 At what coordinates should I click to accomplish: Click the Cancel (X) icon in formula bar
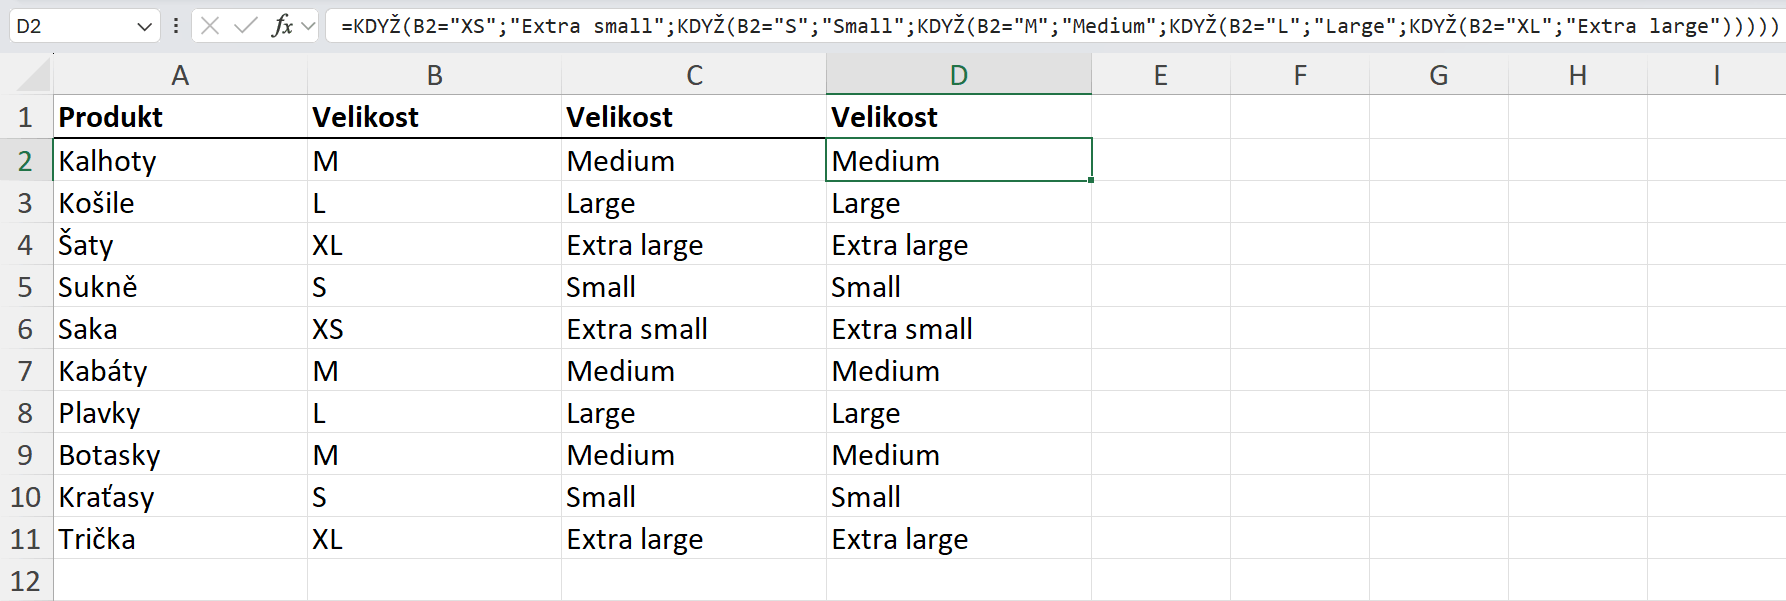210,26
